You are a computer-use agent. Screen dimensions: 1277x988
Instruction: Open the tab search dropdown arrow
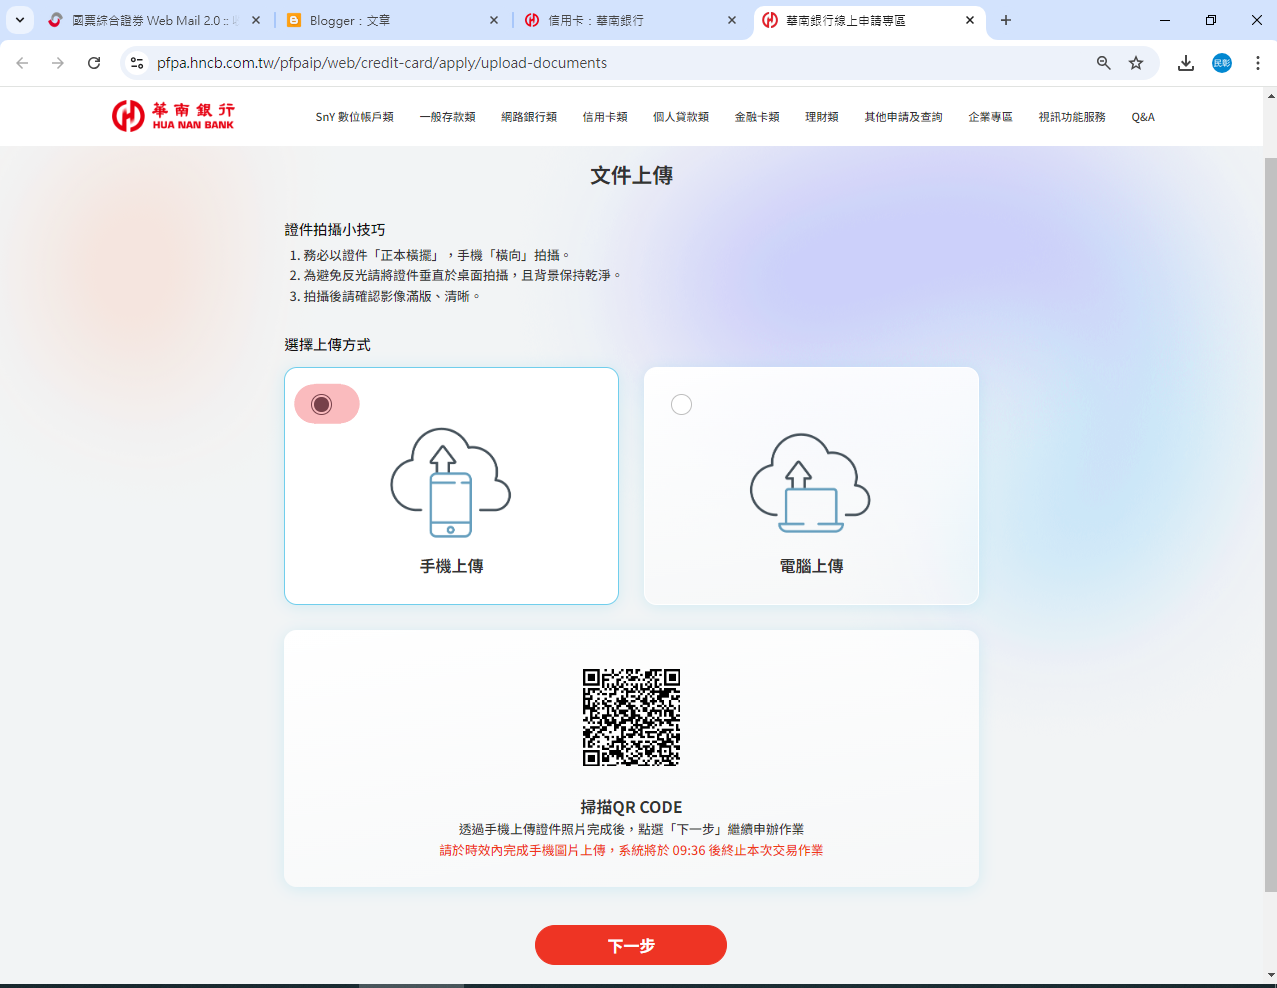tap(20, 20)
